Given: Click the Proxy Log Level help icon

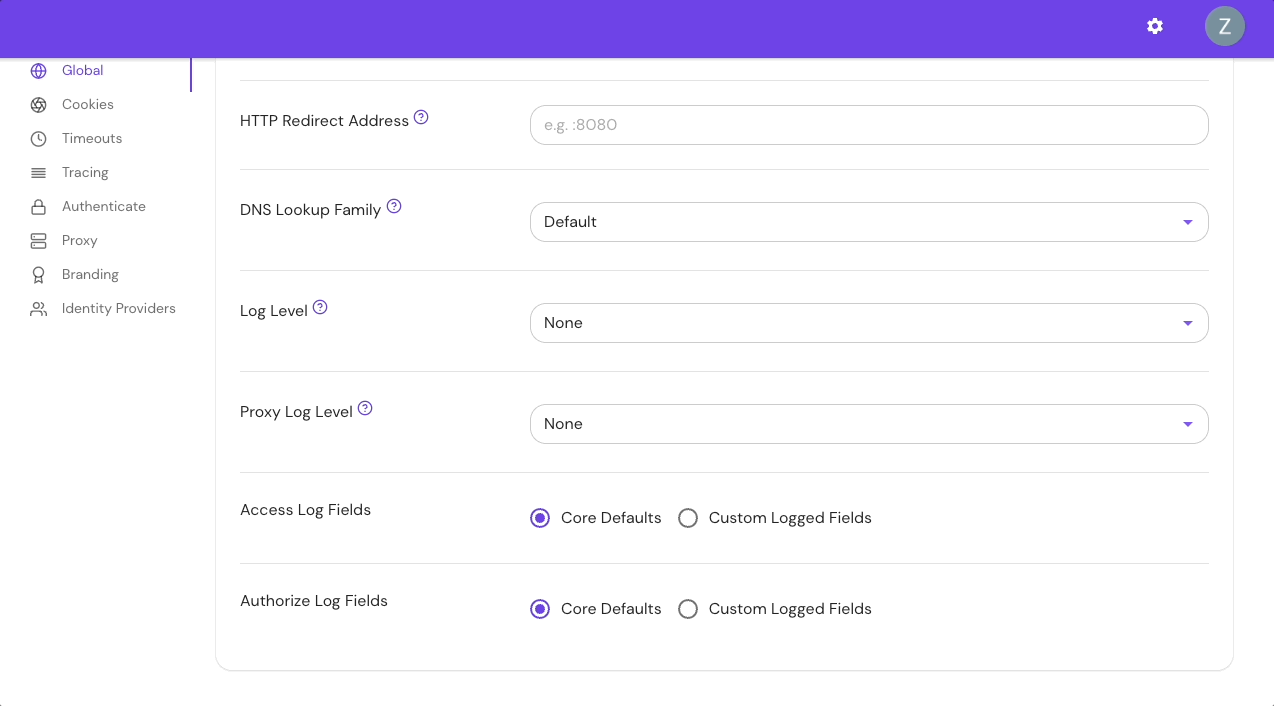Looking at the screenshot, I should pyautogui.click(x=365, y=408).
